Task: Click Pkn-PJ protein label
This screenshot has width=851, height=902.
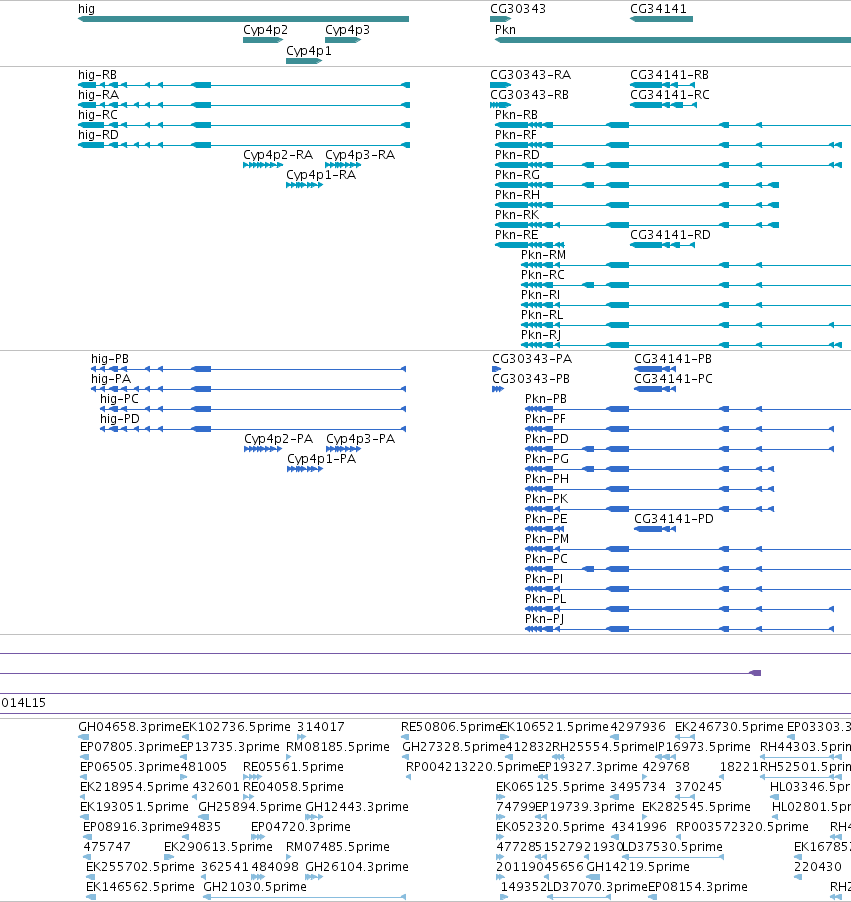Action: [544, 619]
